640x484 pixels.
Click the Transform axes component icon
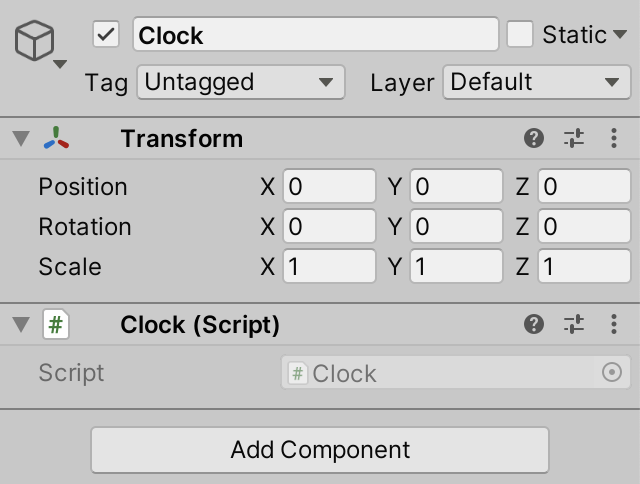coord(56,138)
